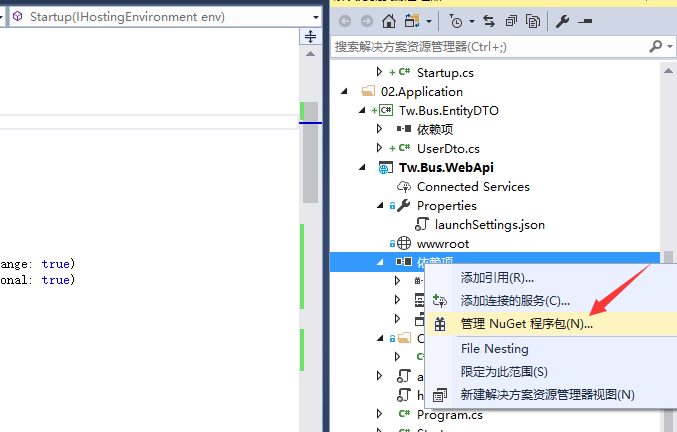Click the editor split window handle
The width and height of the screenshot is (677, 432).
pos(310,36)
